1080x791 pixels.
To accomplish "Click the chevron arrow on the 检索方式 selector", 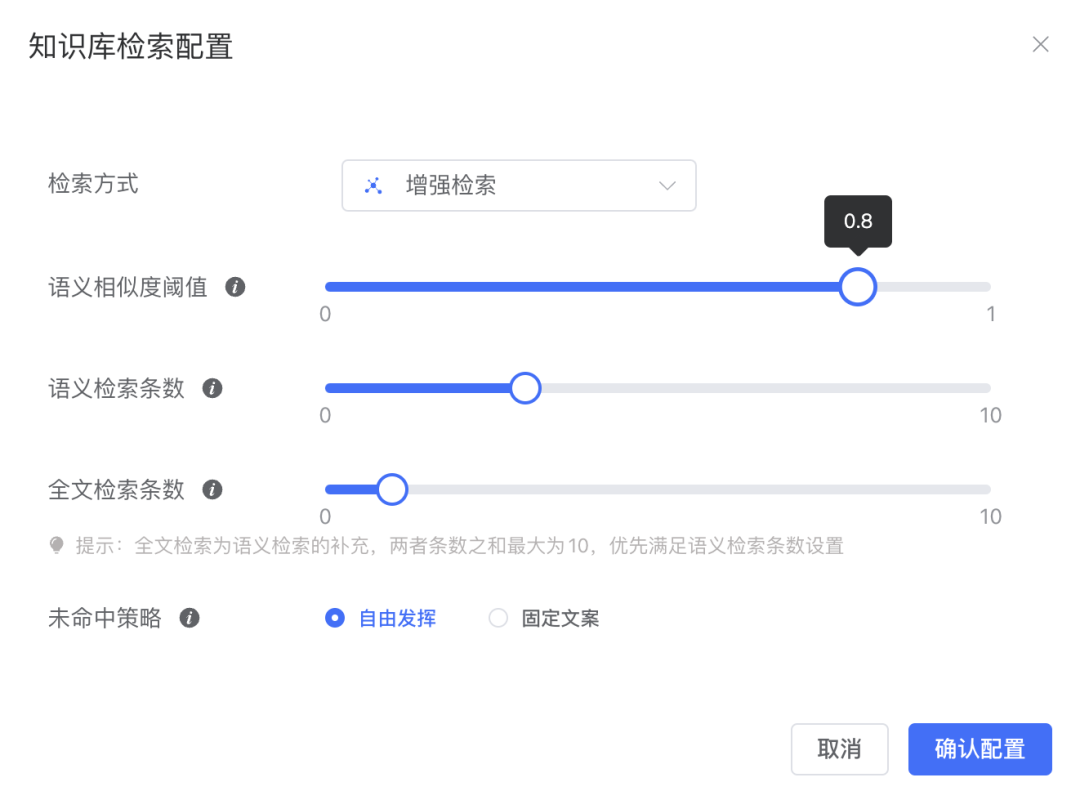I will tap(668, 185).
